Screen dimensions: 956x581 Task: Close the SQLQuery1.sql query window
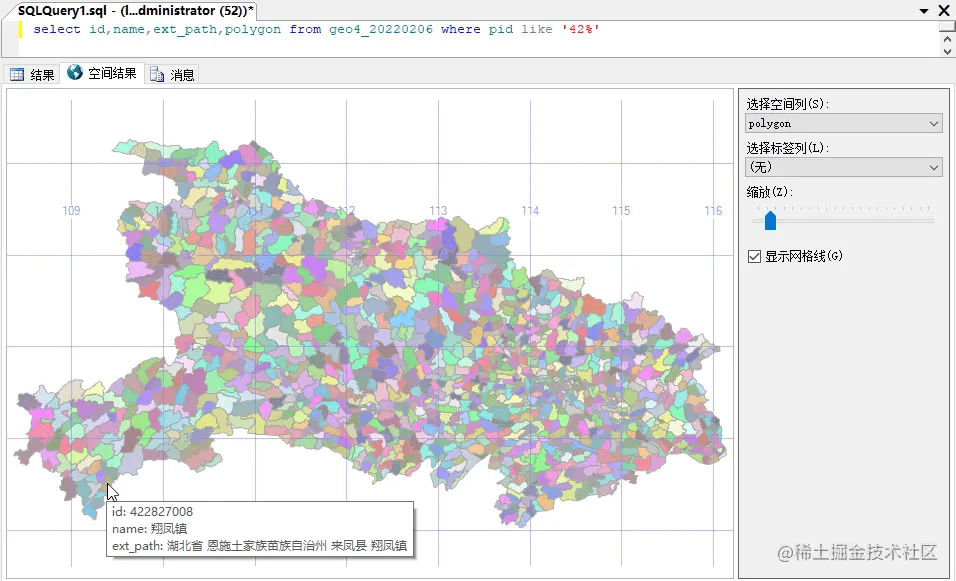tap(944, 10)
